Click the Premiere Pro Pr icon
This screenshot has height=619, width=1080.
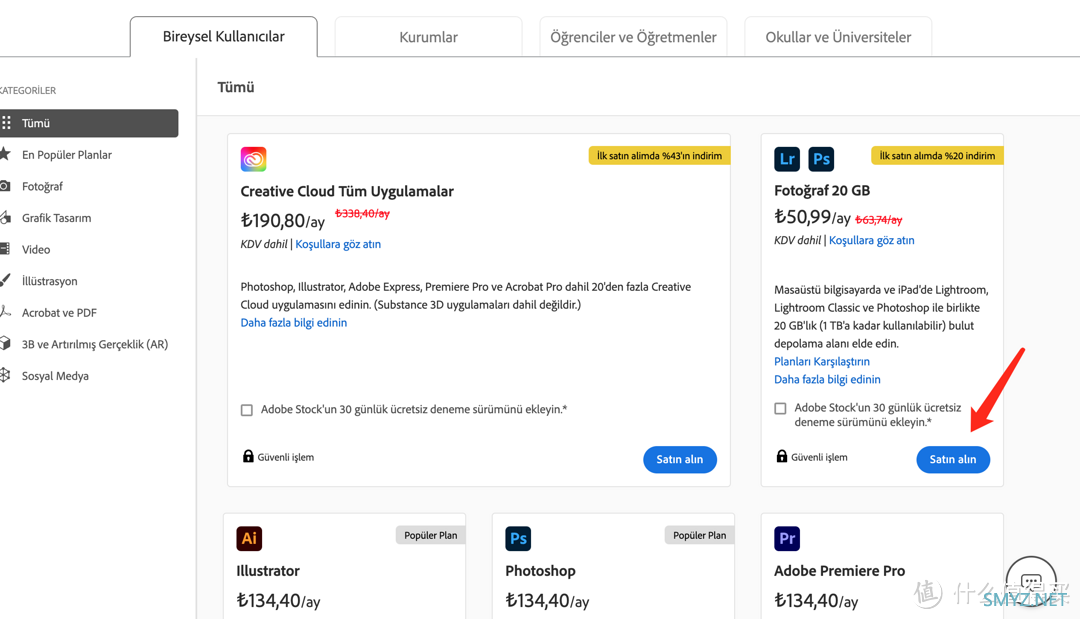[x=787, y=538]
